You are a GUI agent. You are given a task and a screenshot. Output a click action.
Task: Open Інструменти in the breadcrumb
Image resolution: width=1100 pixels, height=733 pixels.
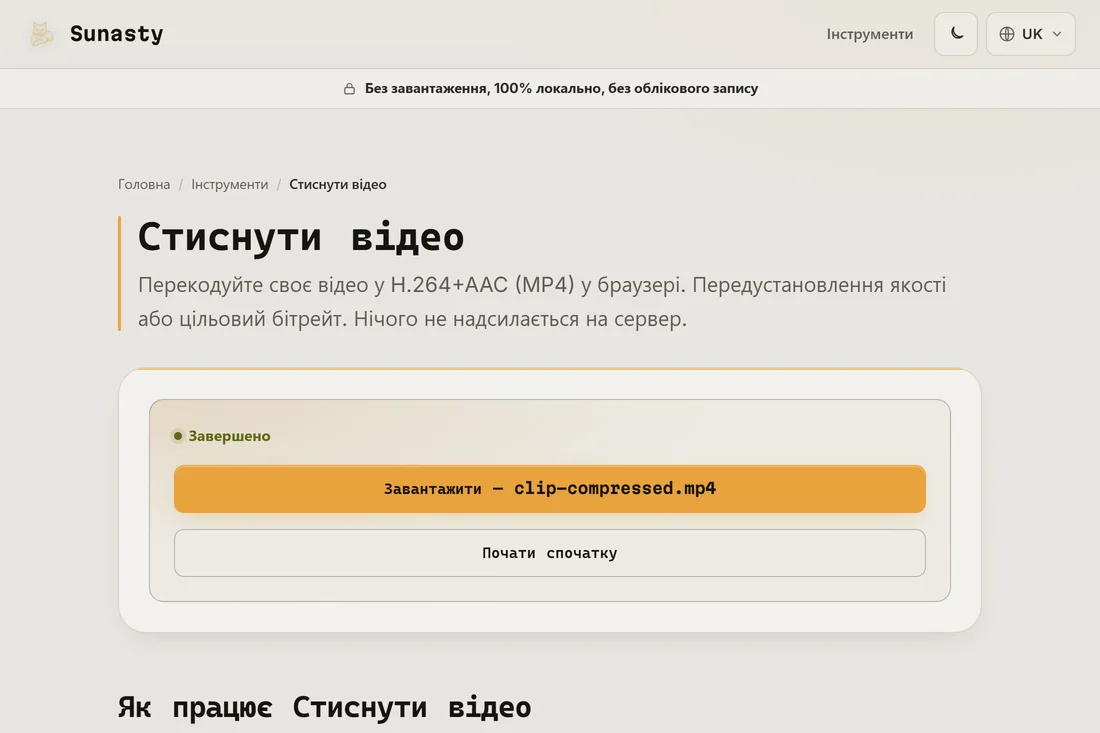[229, 184]
